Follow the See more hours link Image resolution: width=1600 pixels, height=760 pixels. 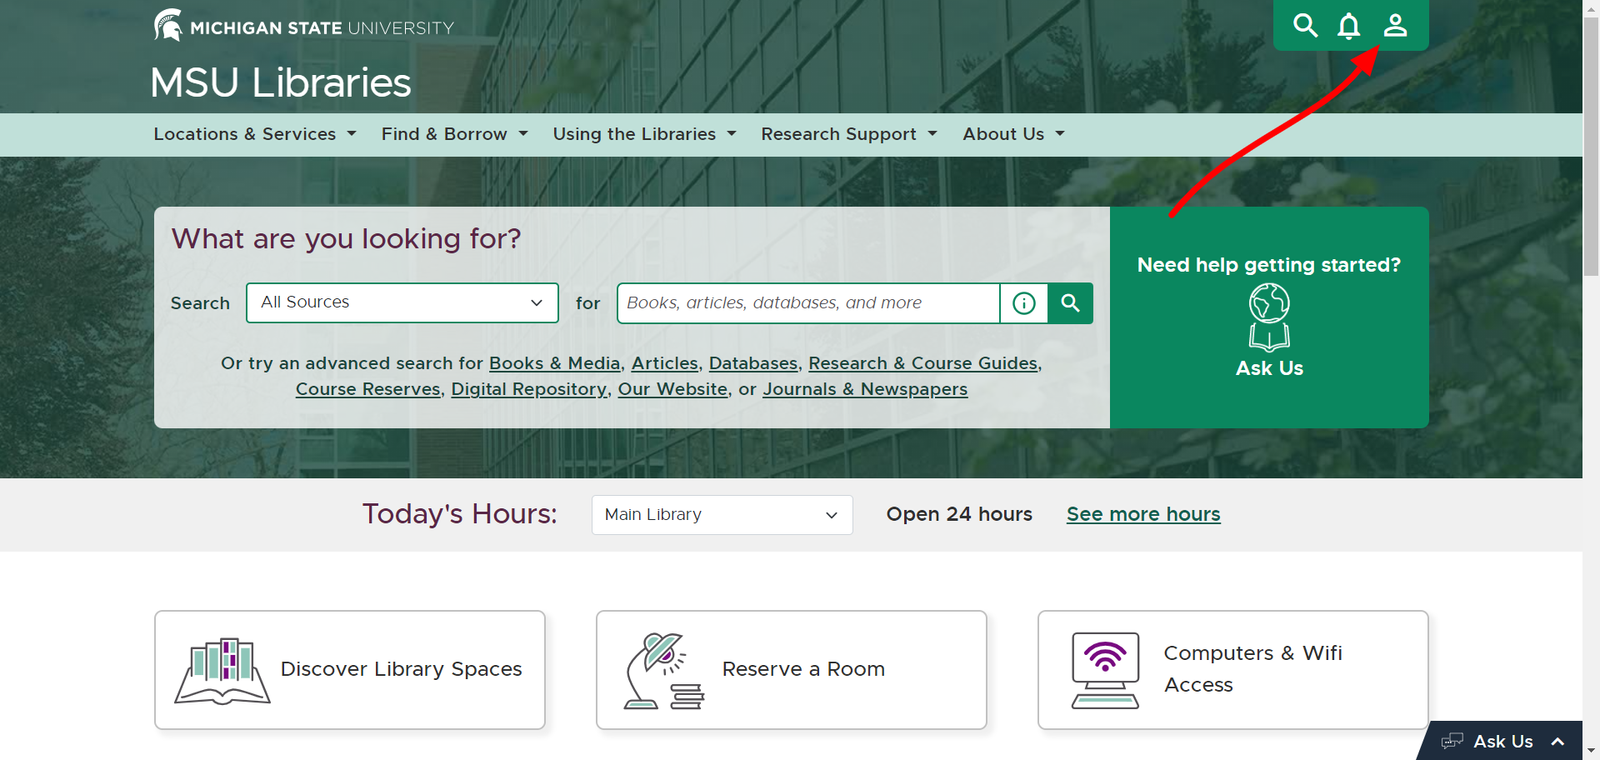pos(1143,514)
